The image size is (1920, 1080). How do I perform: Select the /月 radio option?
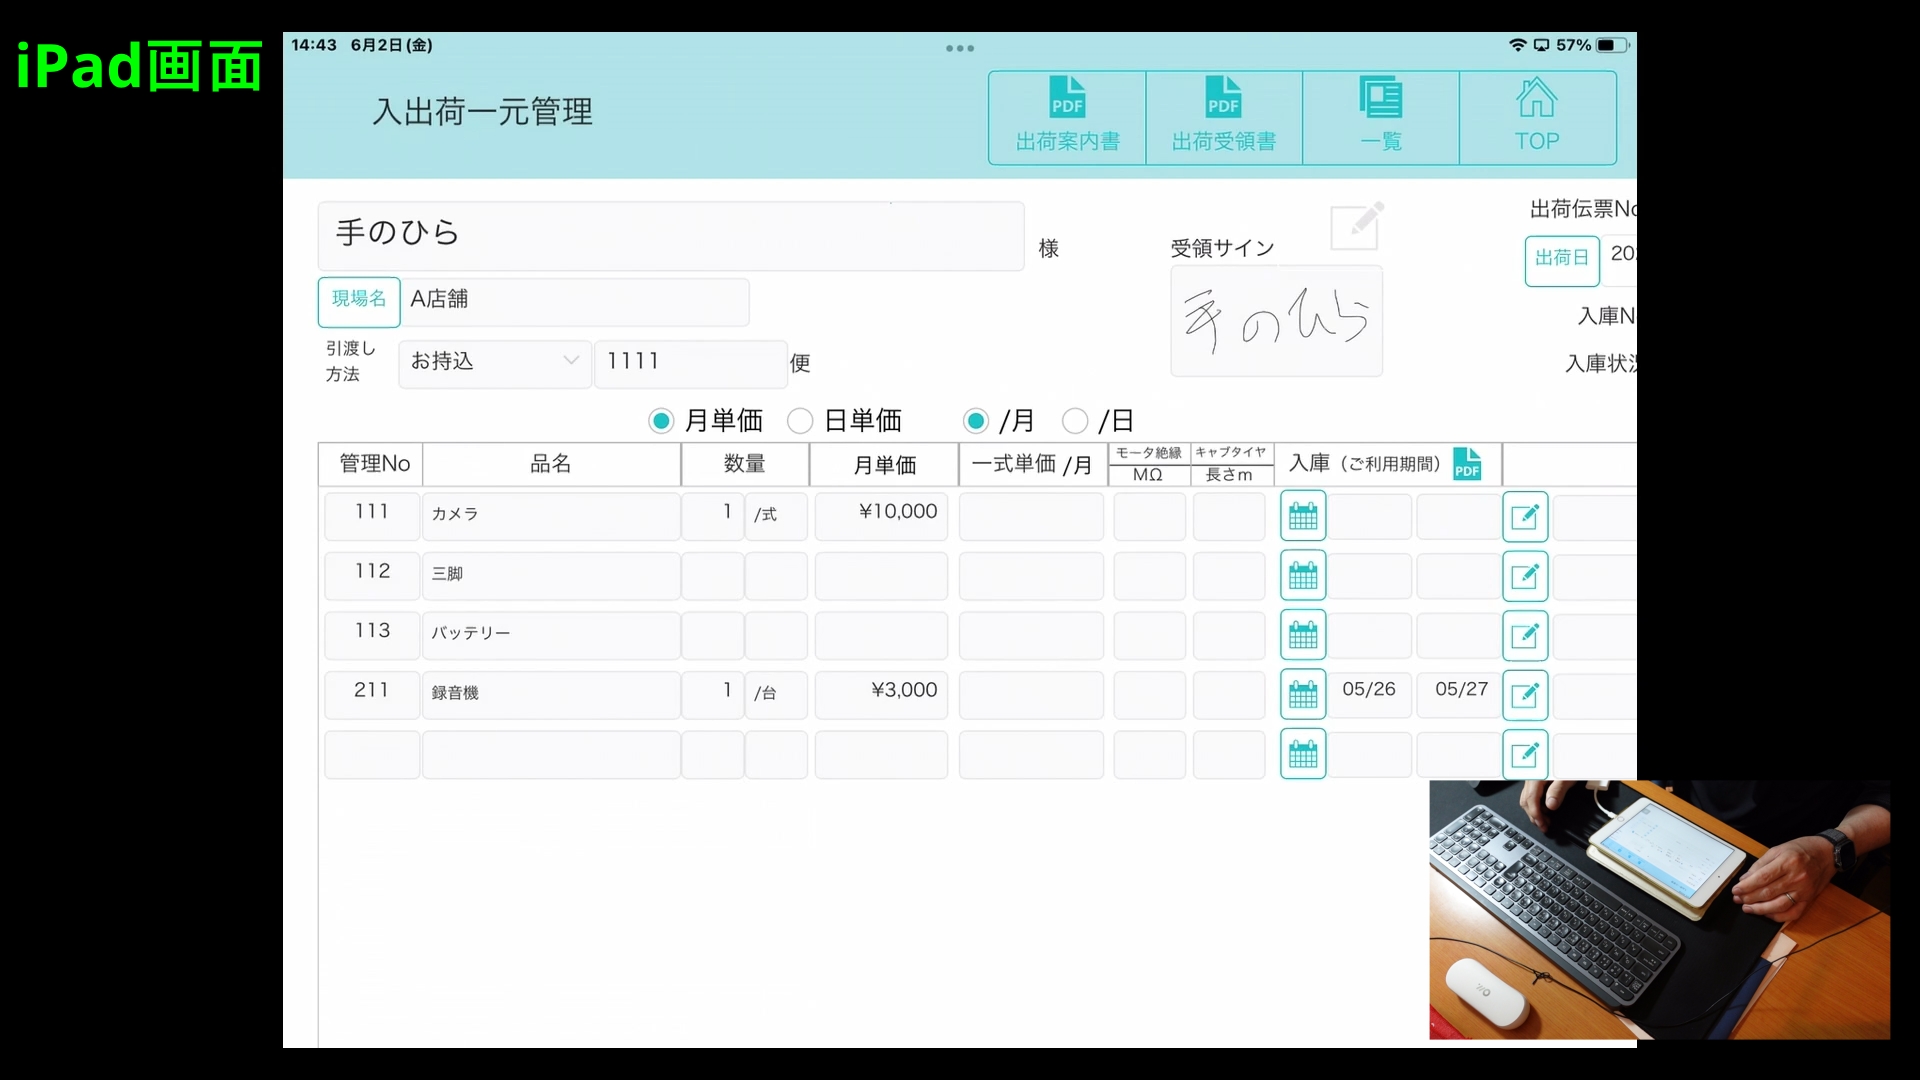click(976, 421)
